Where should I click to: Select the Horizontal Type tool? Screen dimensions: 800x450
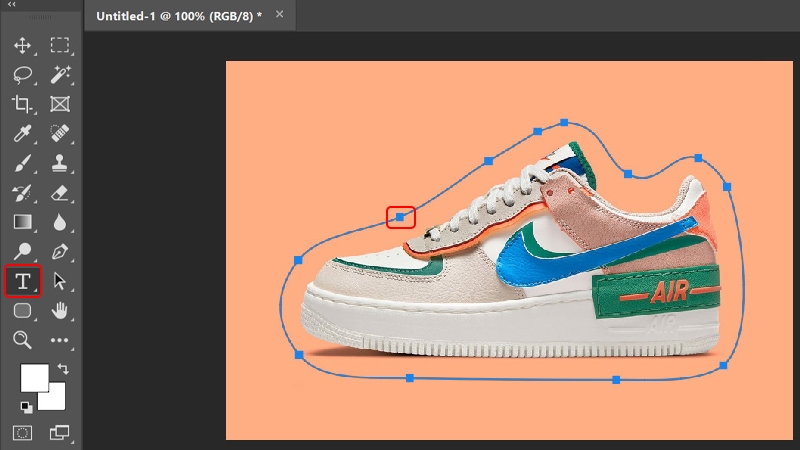22,281
